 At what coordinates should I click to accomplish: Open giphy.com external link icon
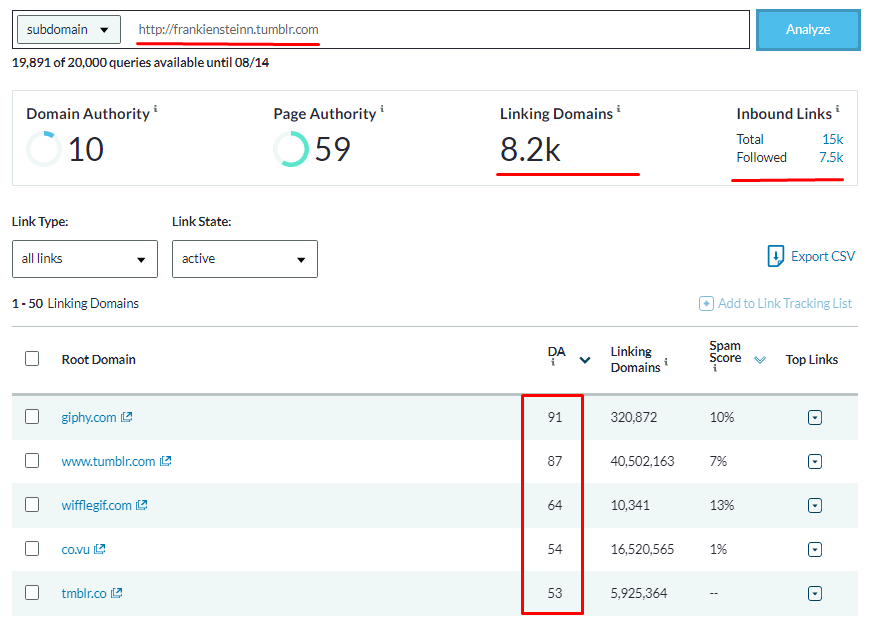coord(127,417)
